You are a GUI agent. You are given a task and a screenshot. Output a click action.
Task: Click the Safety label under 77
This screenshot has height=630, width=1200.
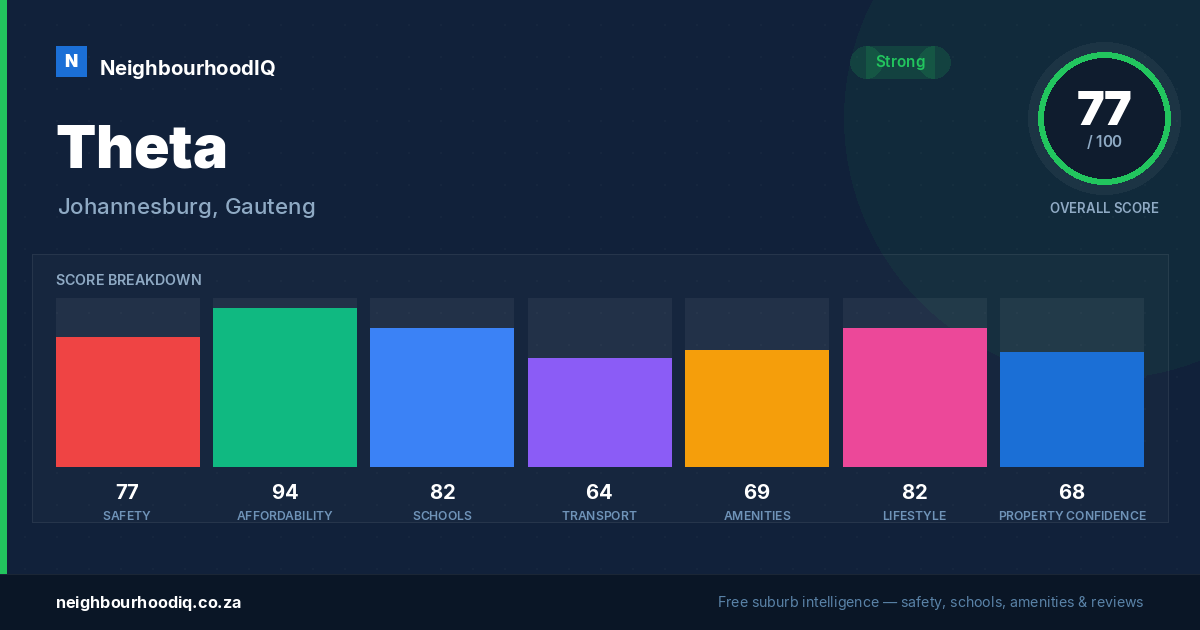point(127,516)
